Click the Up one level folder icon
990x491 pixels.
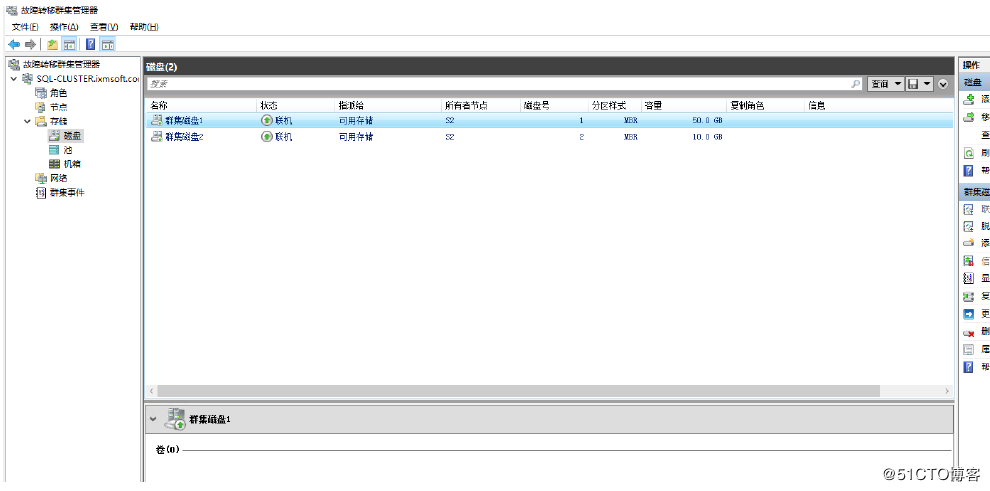pyautogui.click(x=53, y=45)
